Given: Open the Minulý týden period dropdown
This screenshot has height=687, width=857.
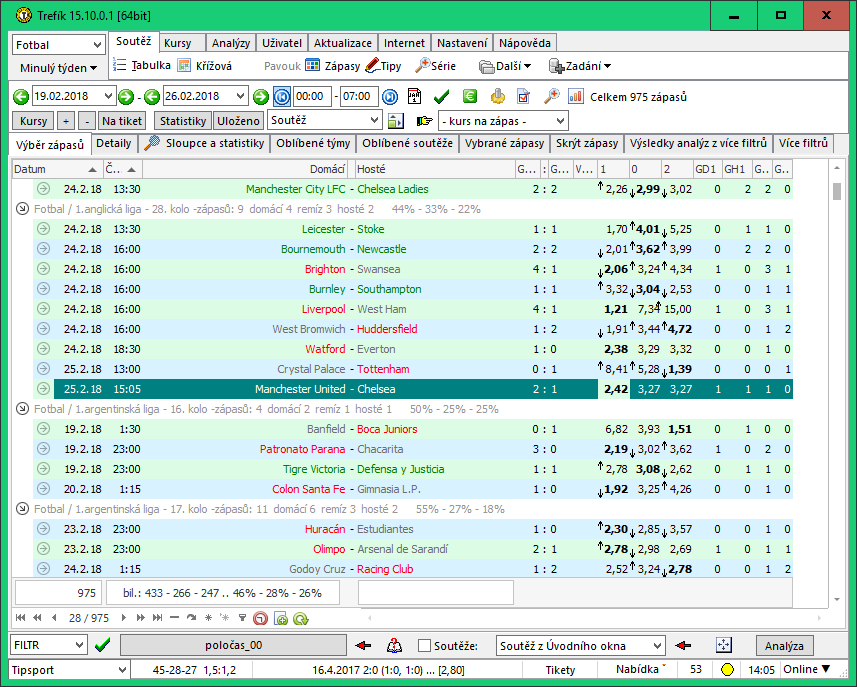Looking at the screenshot, I should click(x=58, y=68).
